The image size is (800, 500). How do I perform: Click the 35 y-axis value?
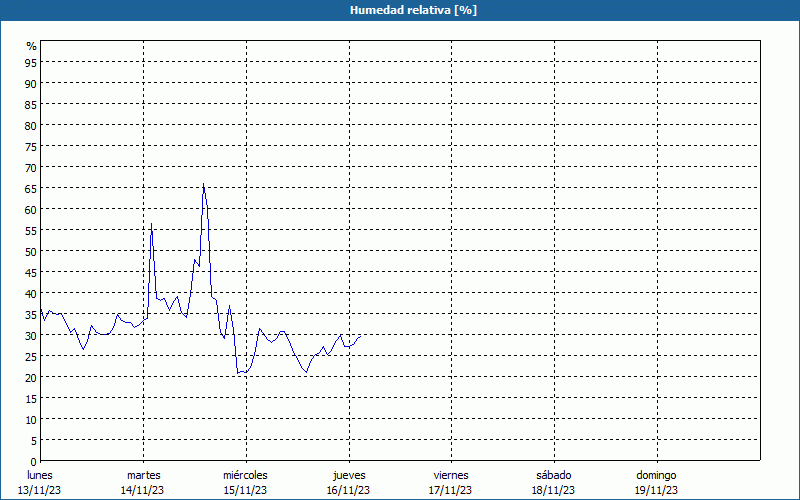coord(31,315)
